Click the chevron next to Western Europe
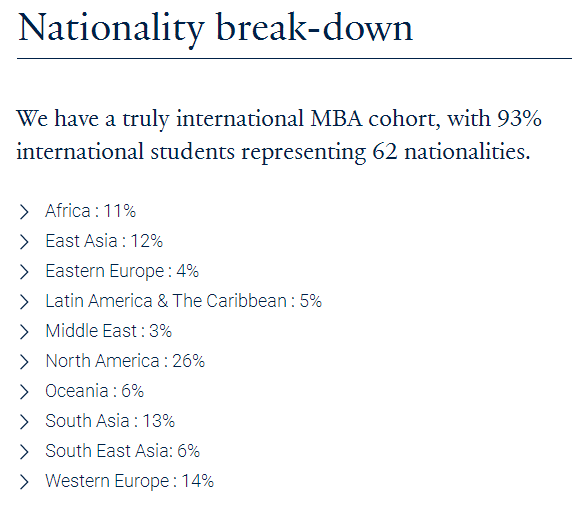The width and height of the screenshot is (579, 510). (24, 482)
